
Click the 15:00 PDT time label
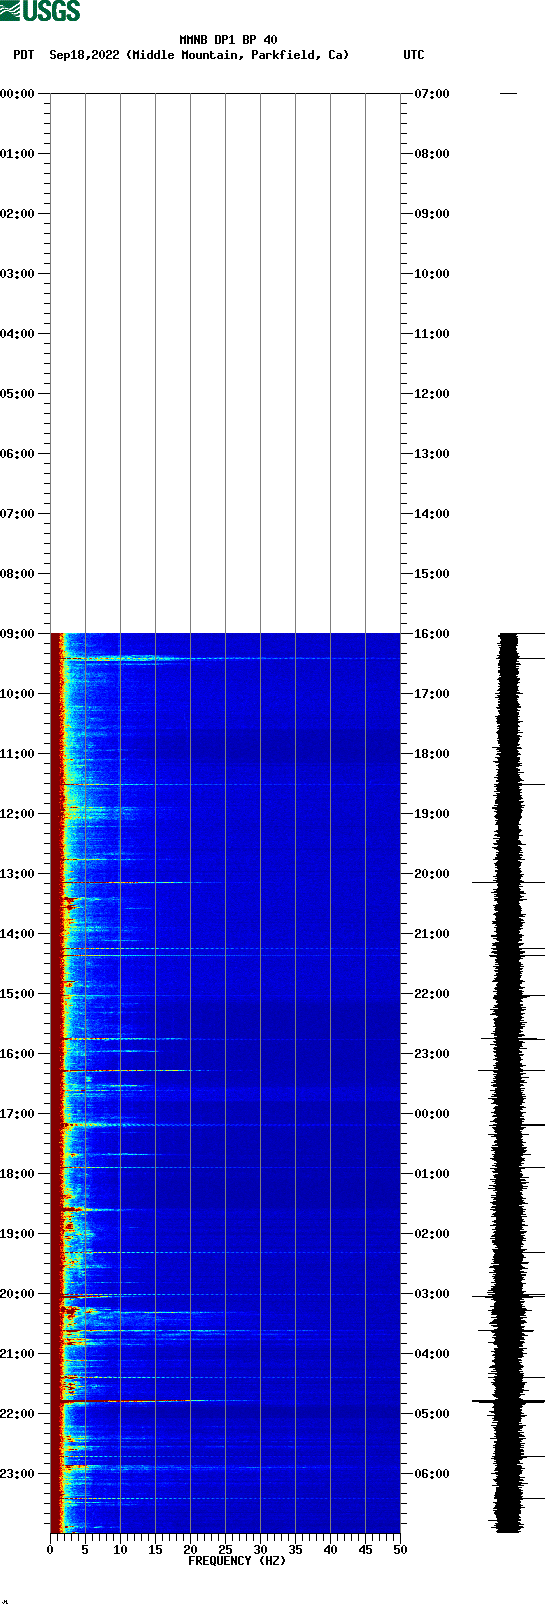coord(17,994)
